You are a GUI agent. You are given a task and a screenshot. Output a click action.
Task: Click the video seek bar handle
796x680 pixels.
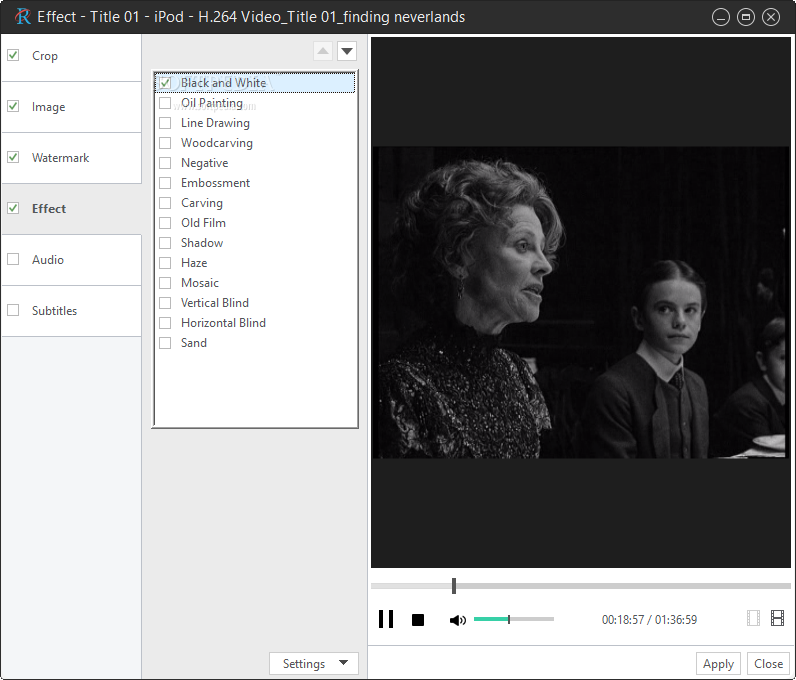pyautogui.click(x=454, y=586)
